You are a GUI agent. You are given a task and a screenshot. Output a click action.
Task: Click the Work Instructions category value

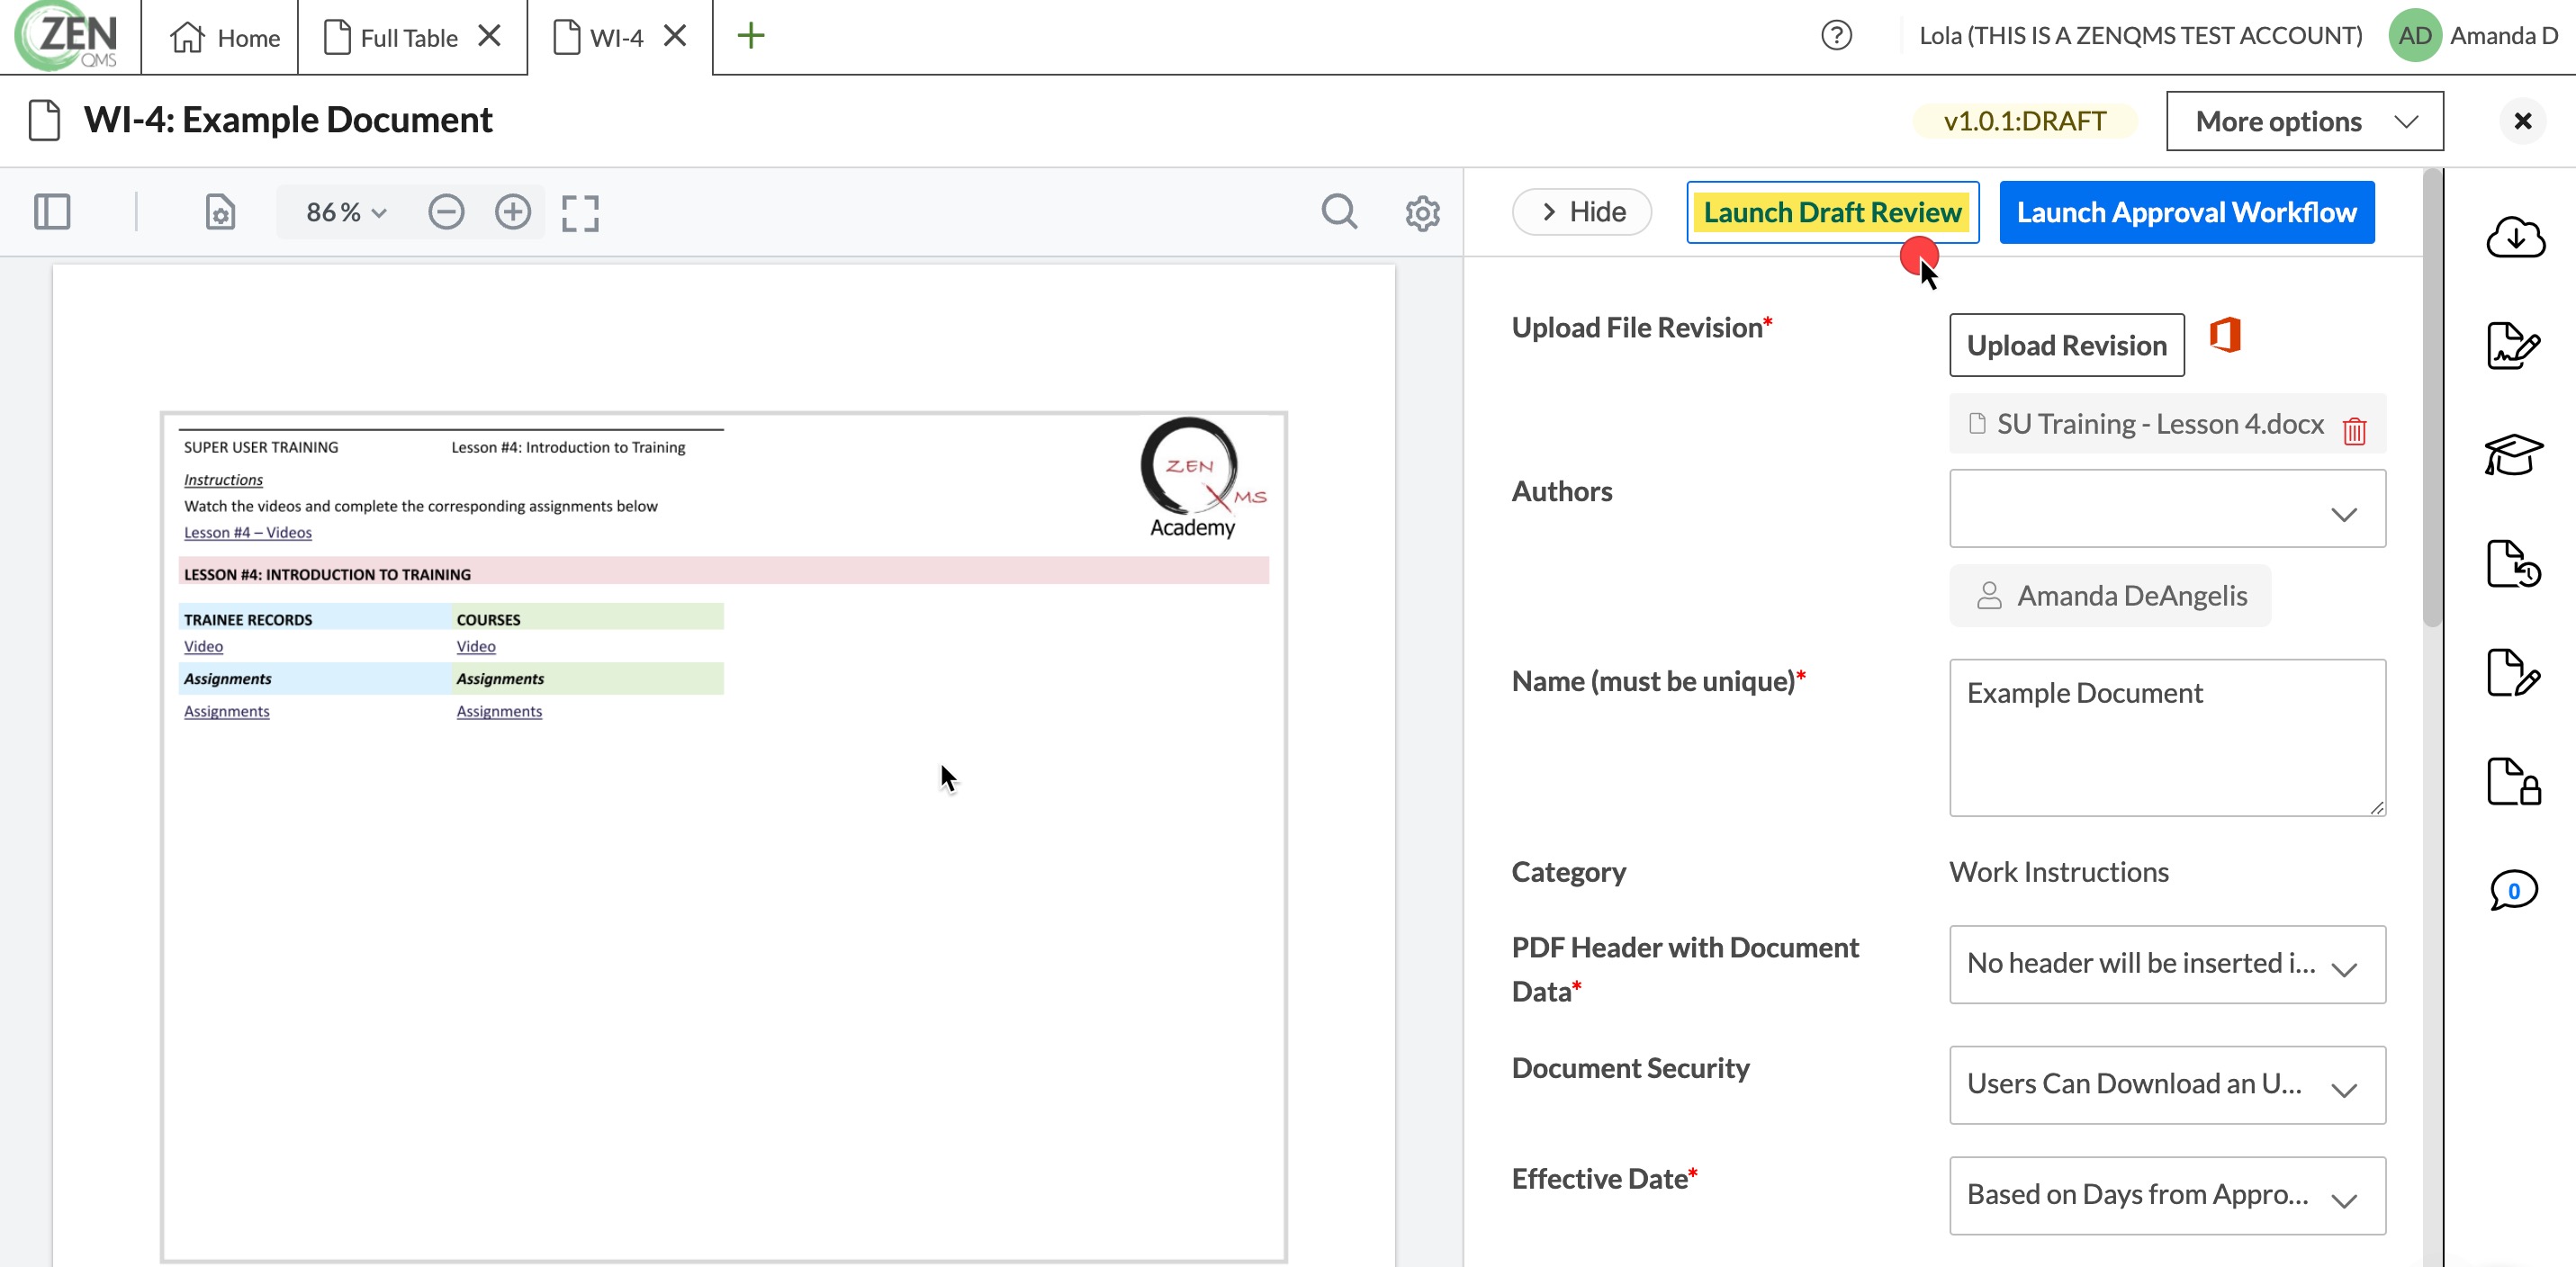point(2059,872)
